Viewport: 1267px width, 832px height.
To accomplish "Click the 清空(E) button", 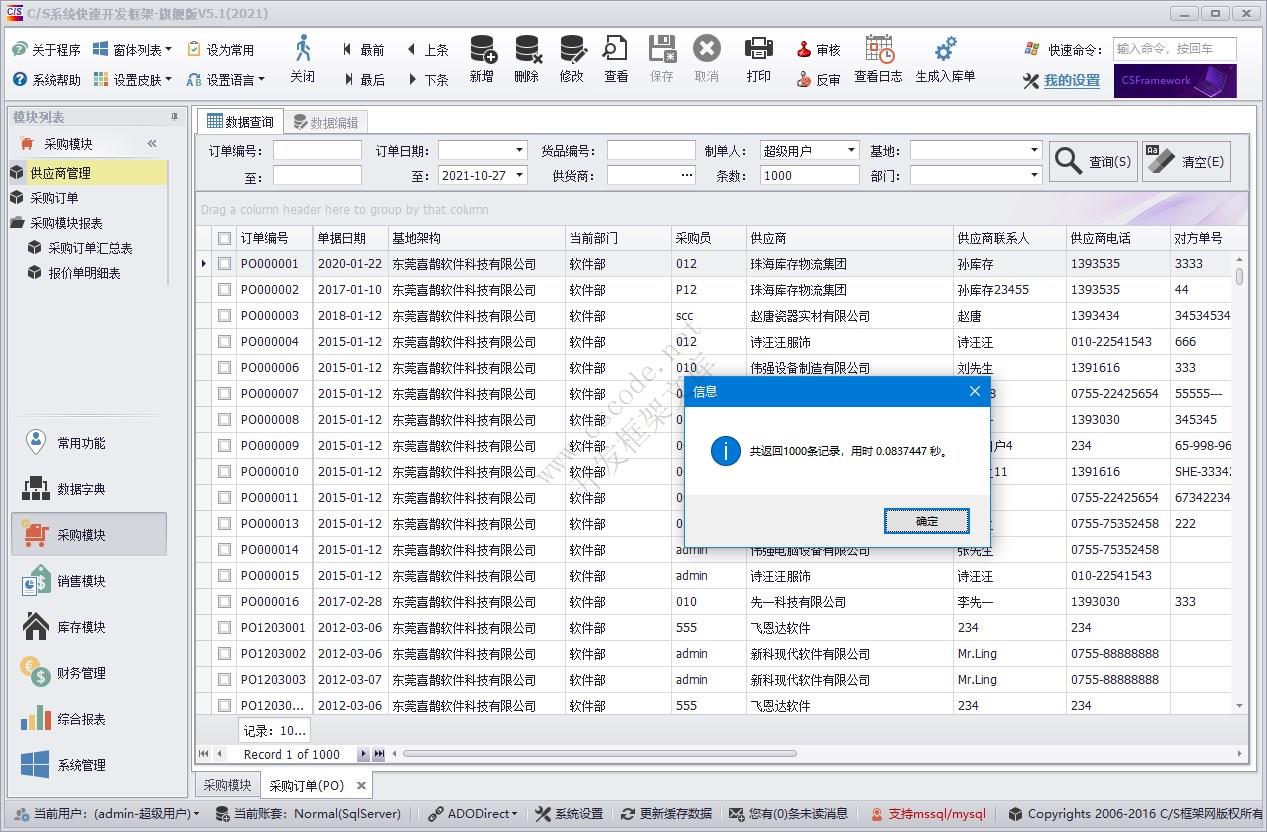I will coord(1185,160).
